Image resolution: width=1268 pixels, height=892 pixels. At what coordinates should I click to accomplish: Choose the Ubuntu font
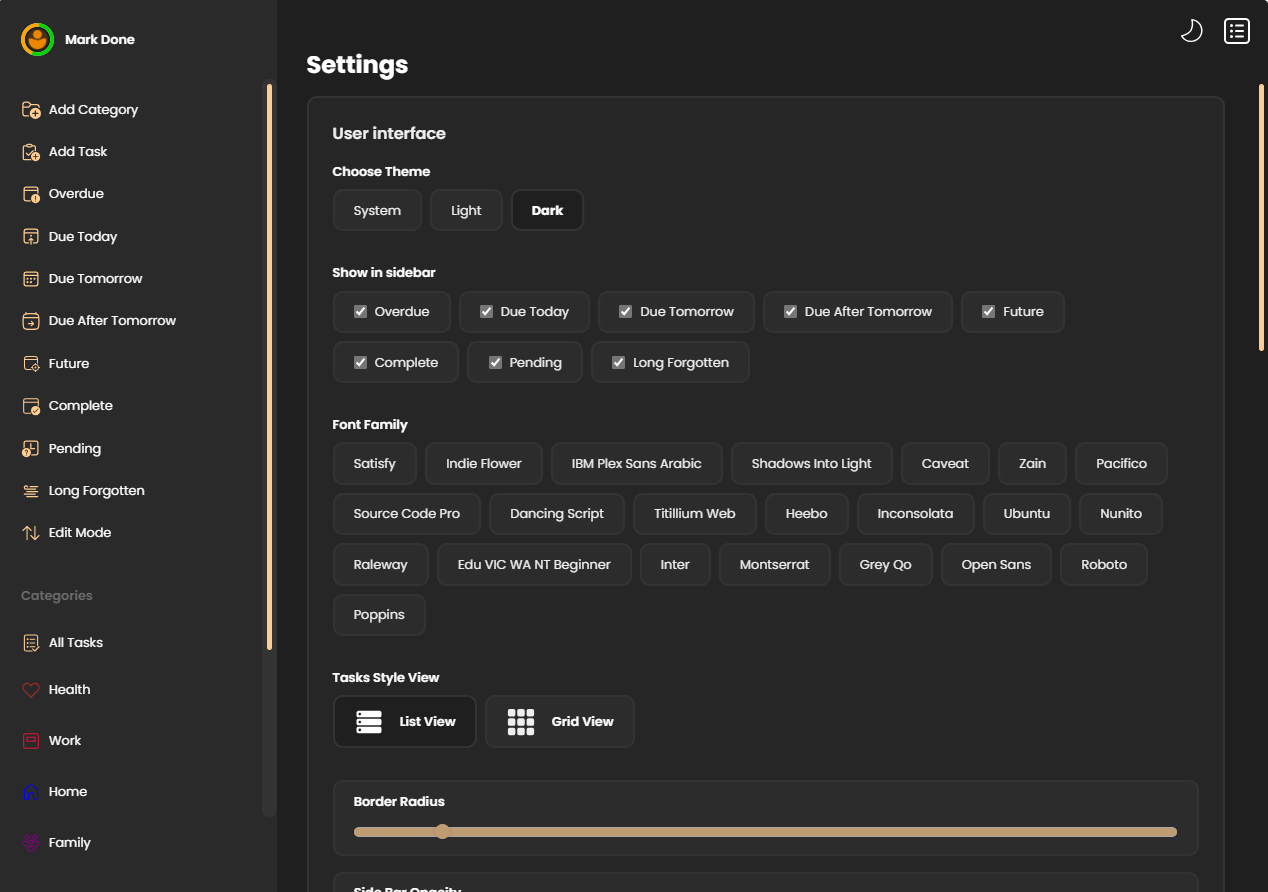point(1027,514)
